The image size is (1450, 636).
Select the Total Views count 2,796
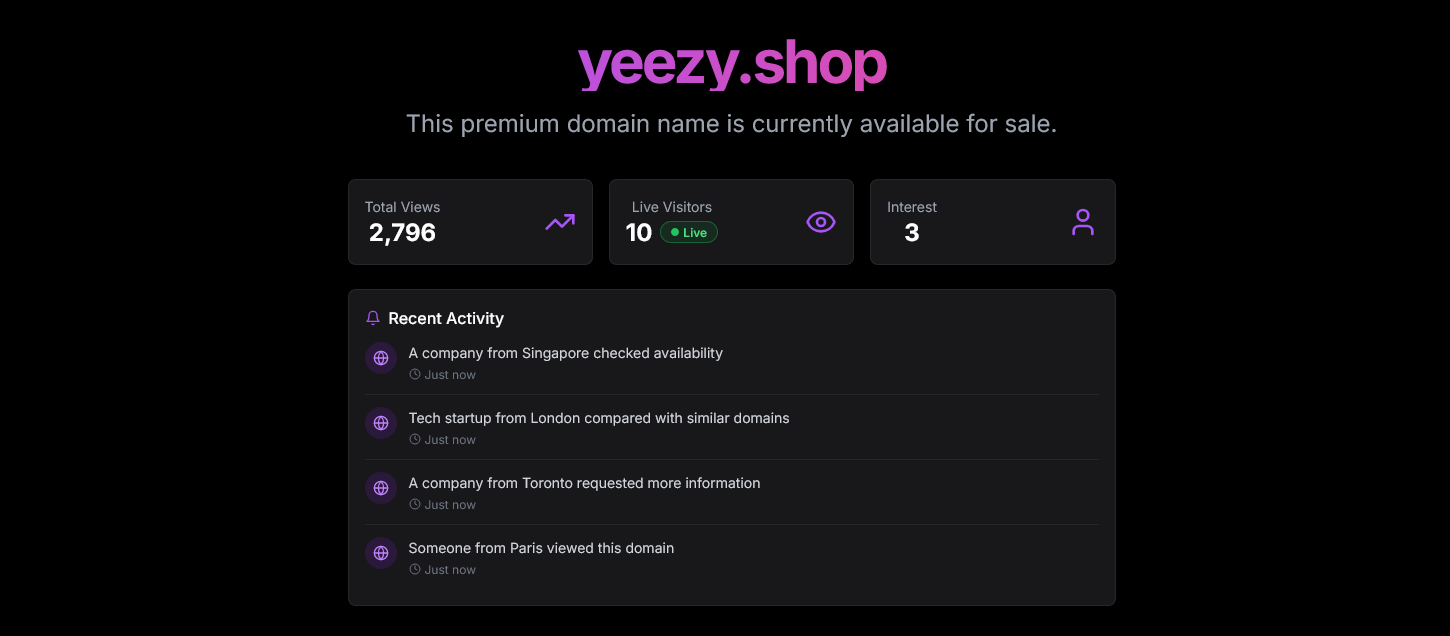(x=402, y=233)
